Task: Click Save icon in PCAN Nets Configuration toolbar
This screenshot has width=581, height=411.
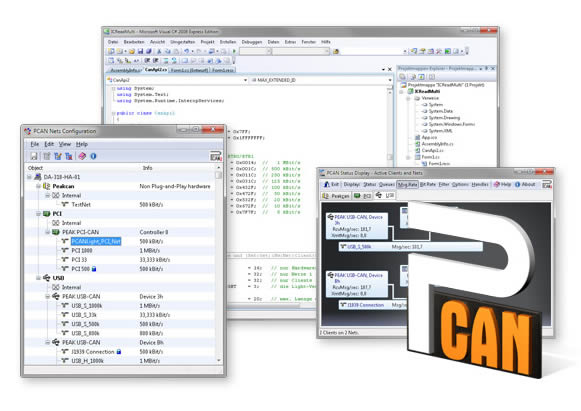Action: [34, 156]
